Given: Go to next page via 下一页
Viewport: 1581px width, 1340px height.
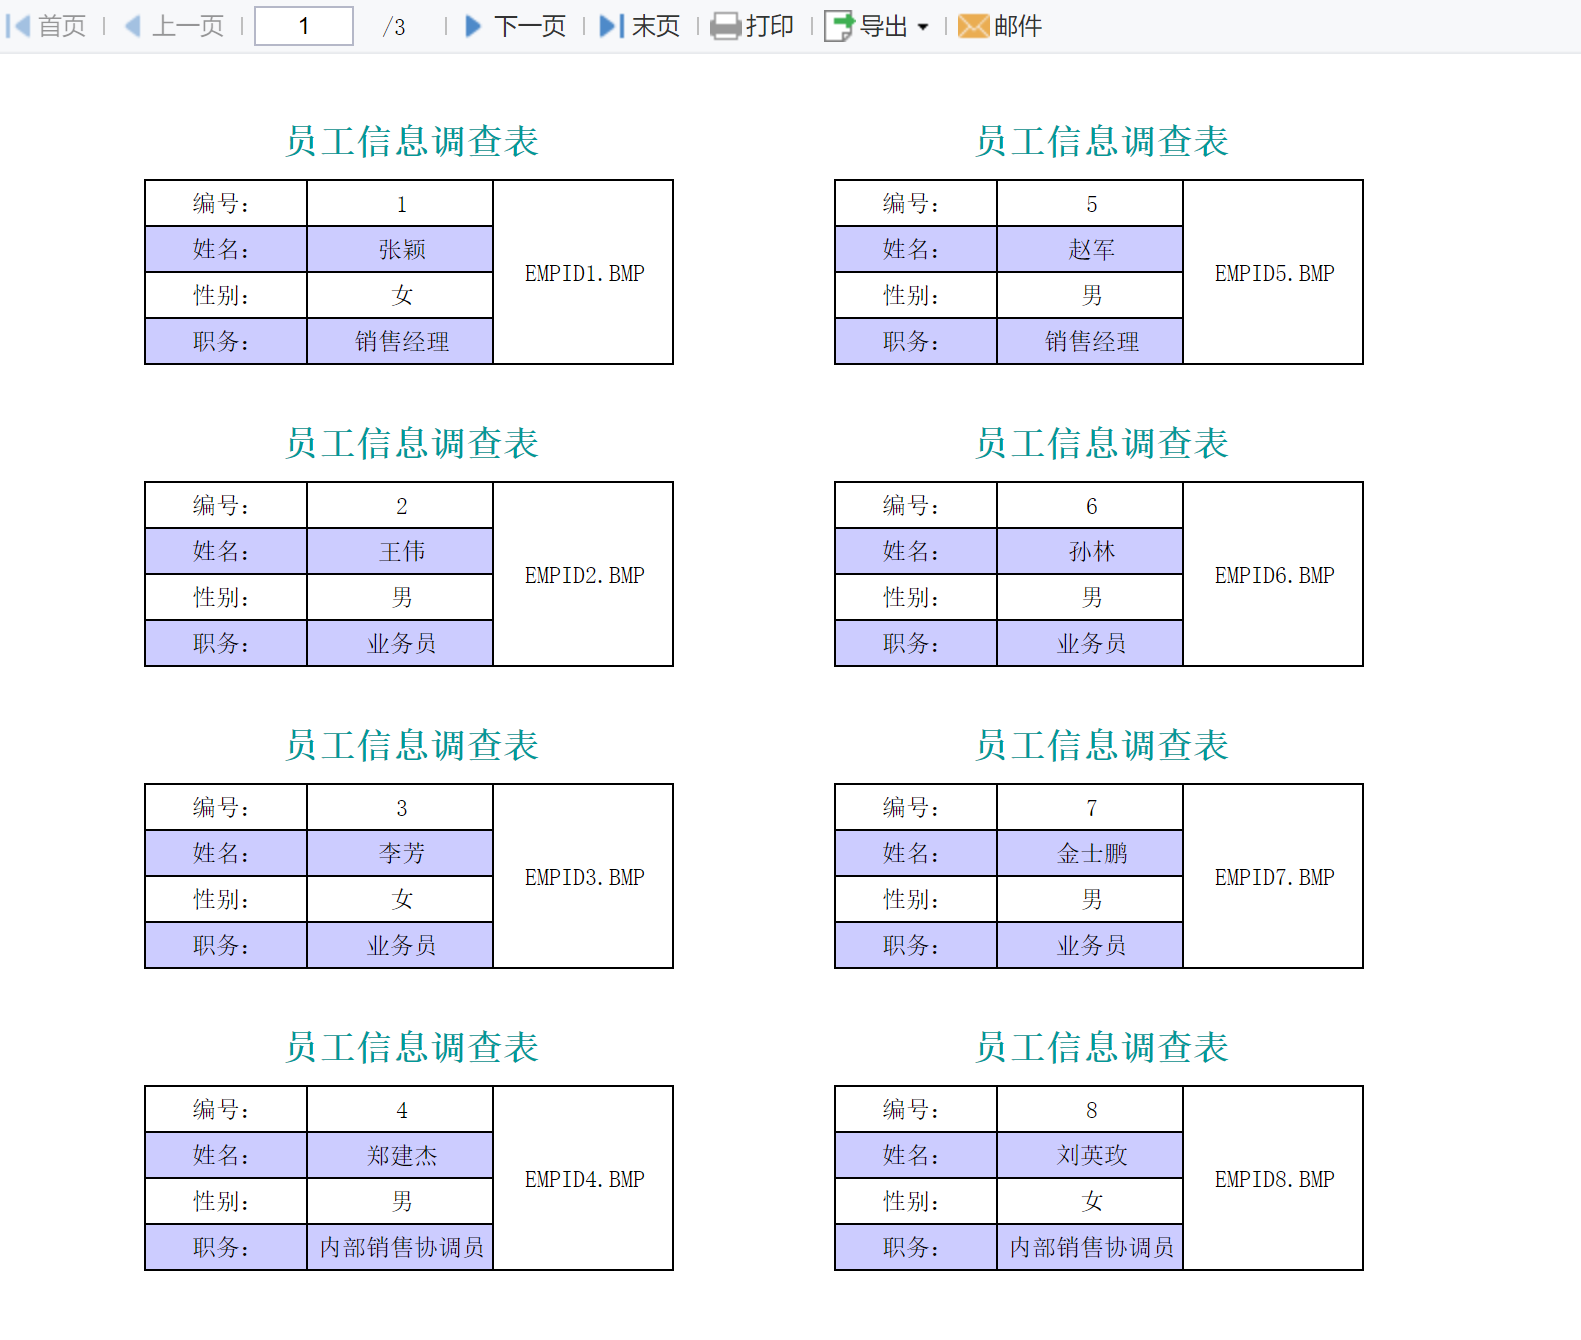Looking at the screenshot, I should pyautogui.click(x=530, y=26).
